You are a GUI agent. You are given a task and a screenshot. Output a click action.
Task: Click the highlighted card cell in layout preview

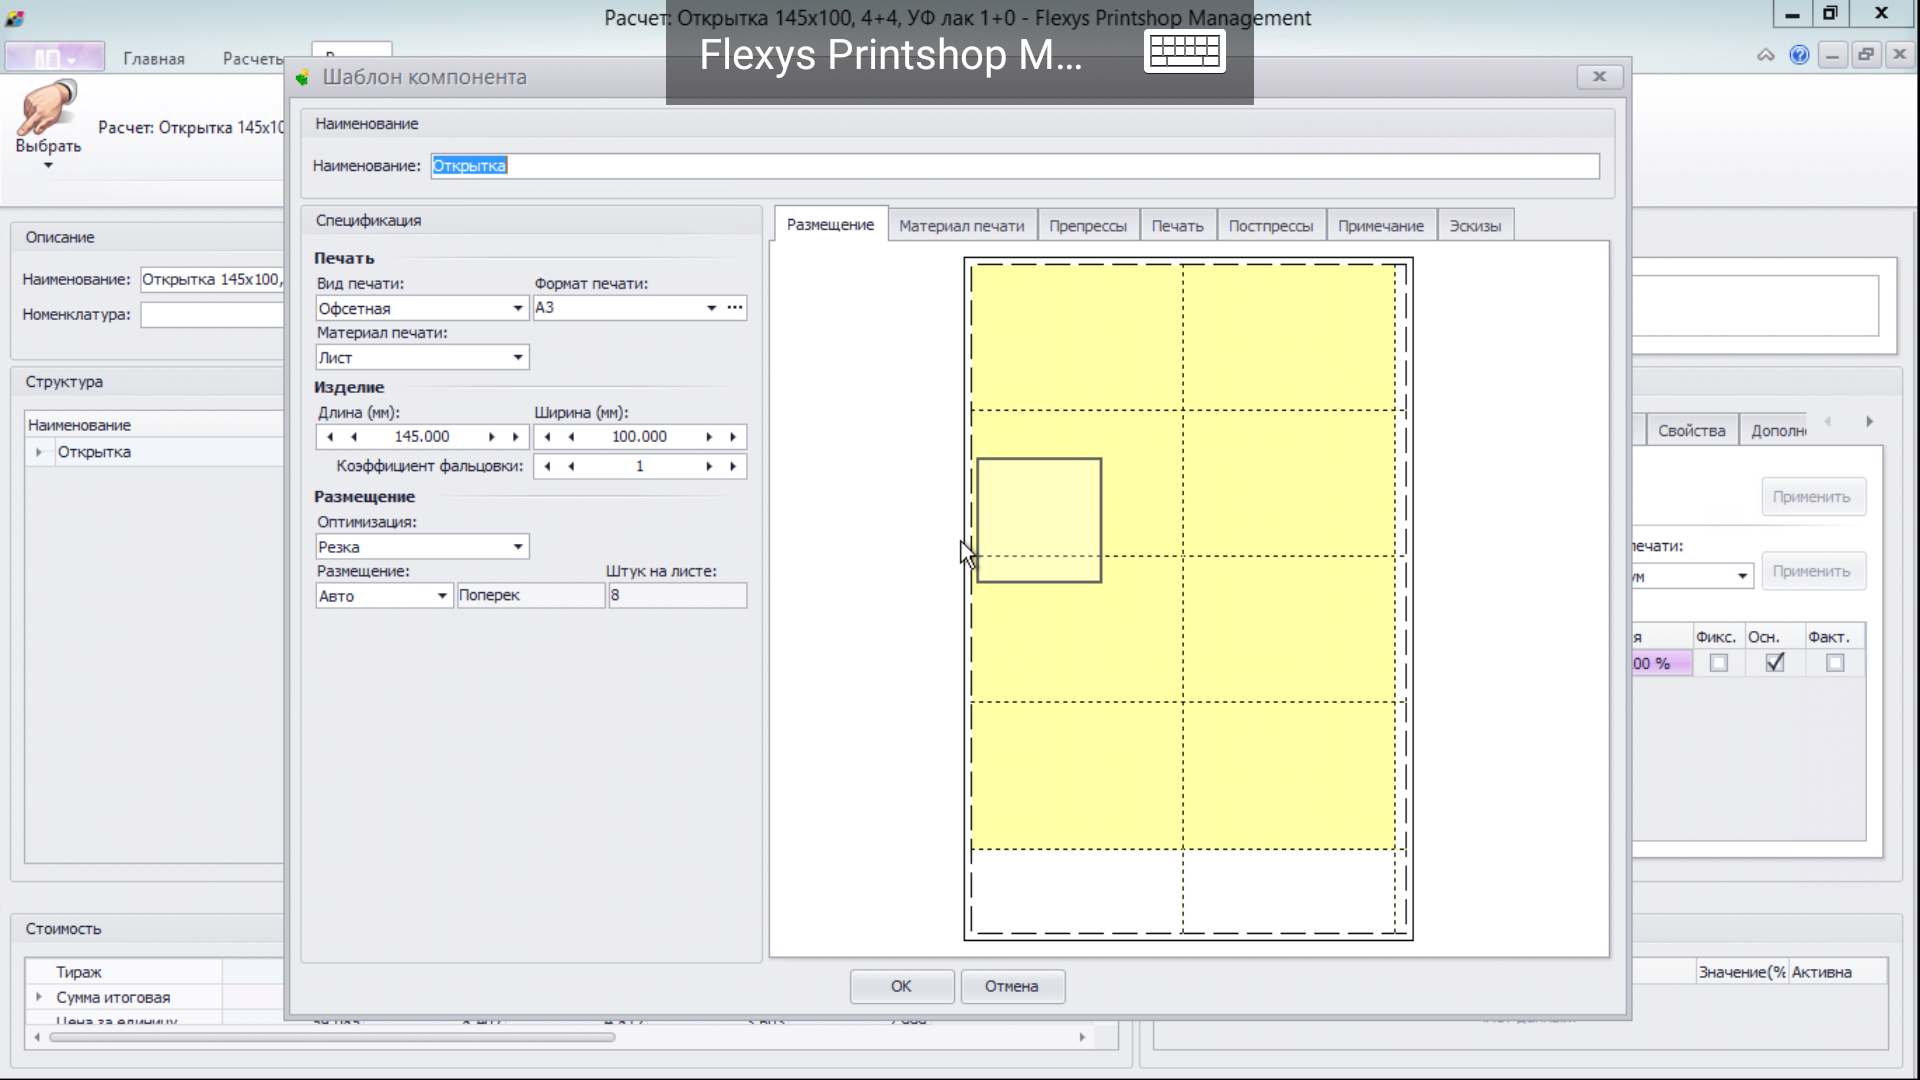pos(1039,520)
